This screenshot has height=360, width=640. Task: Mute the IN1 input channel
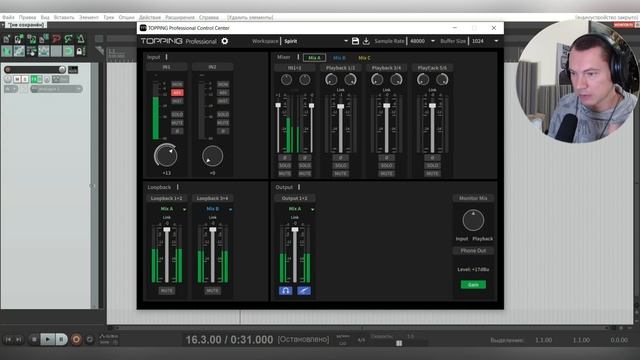coord(177,122)
